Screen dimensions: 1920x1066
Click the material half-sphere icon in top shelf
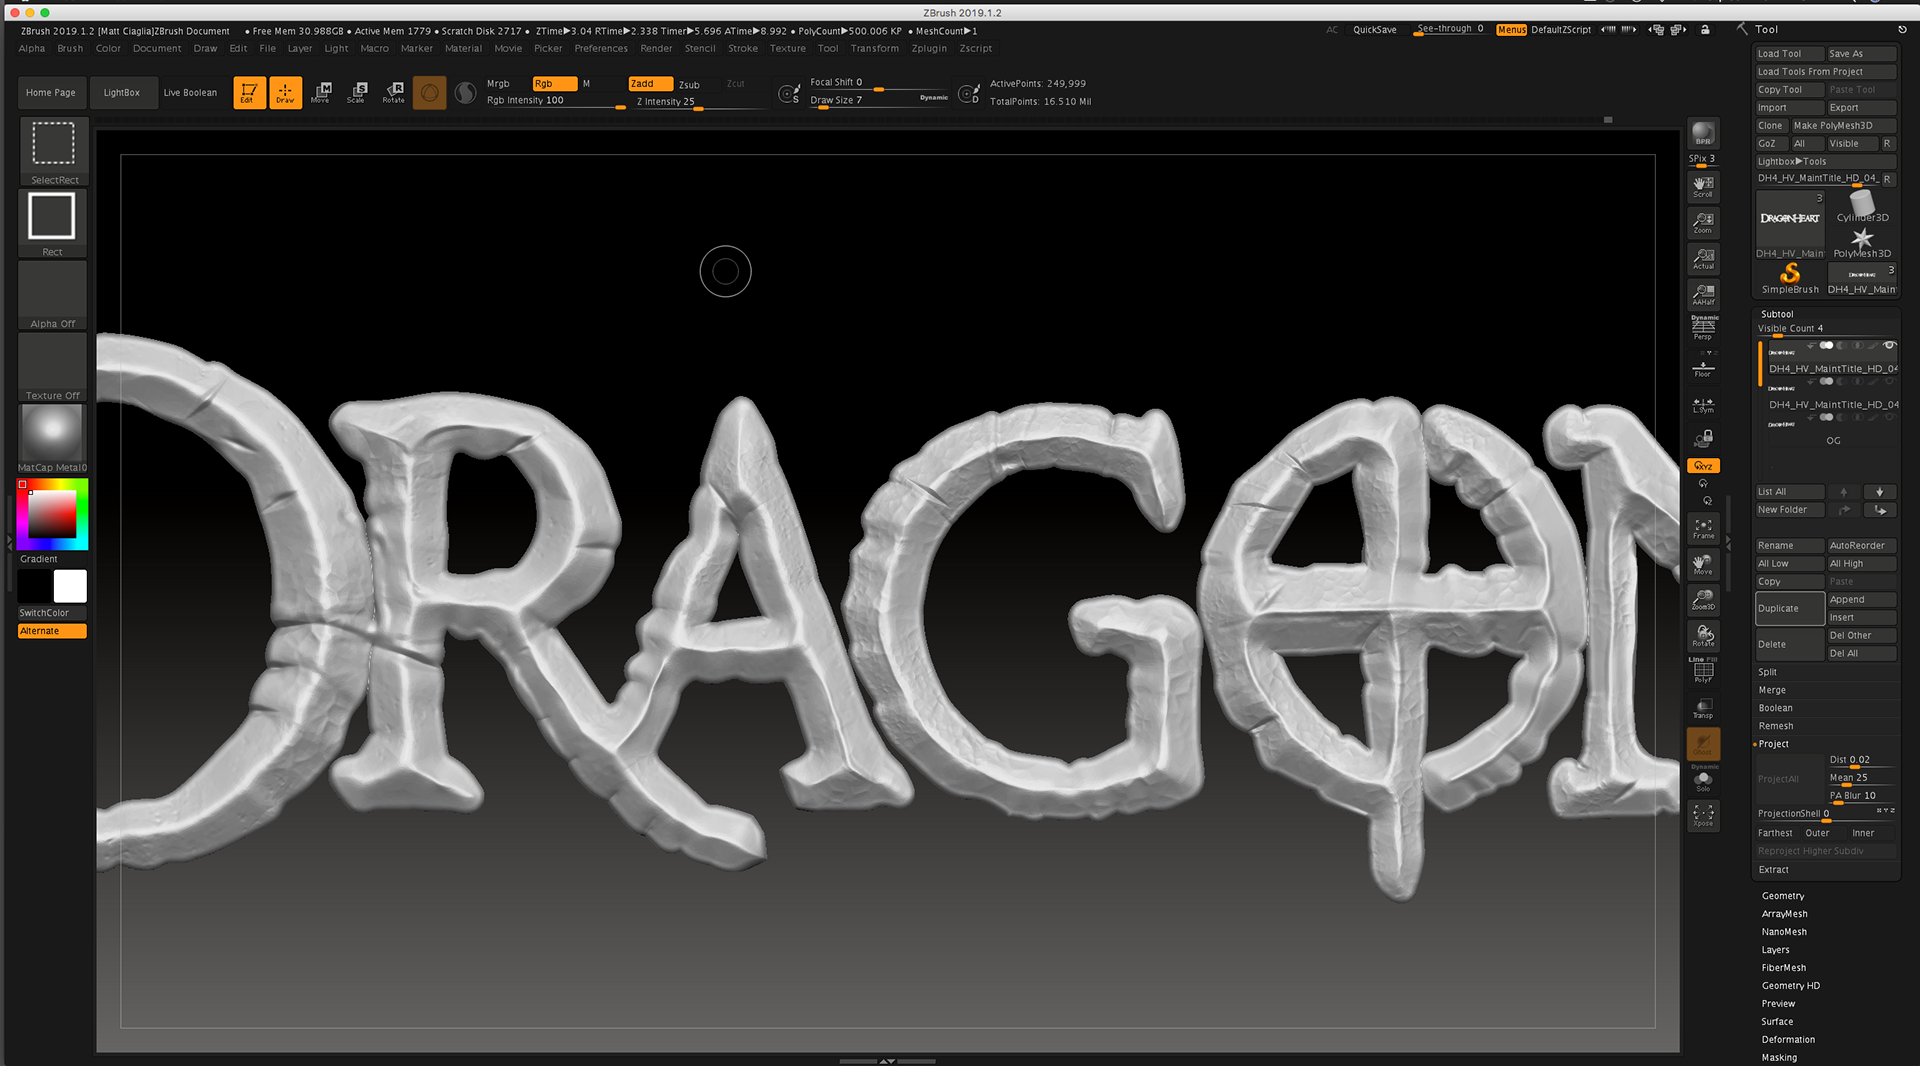coord(465,93)
